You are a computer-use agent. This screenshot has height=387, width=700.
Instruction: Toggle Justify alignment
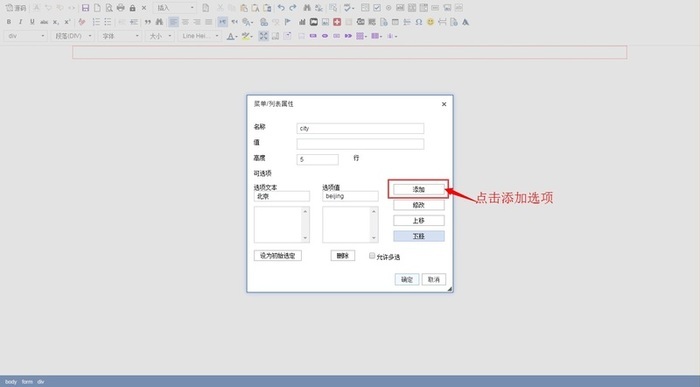tap(208, 22)
